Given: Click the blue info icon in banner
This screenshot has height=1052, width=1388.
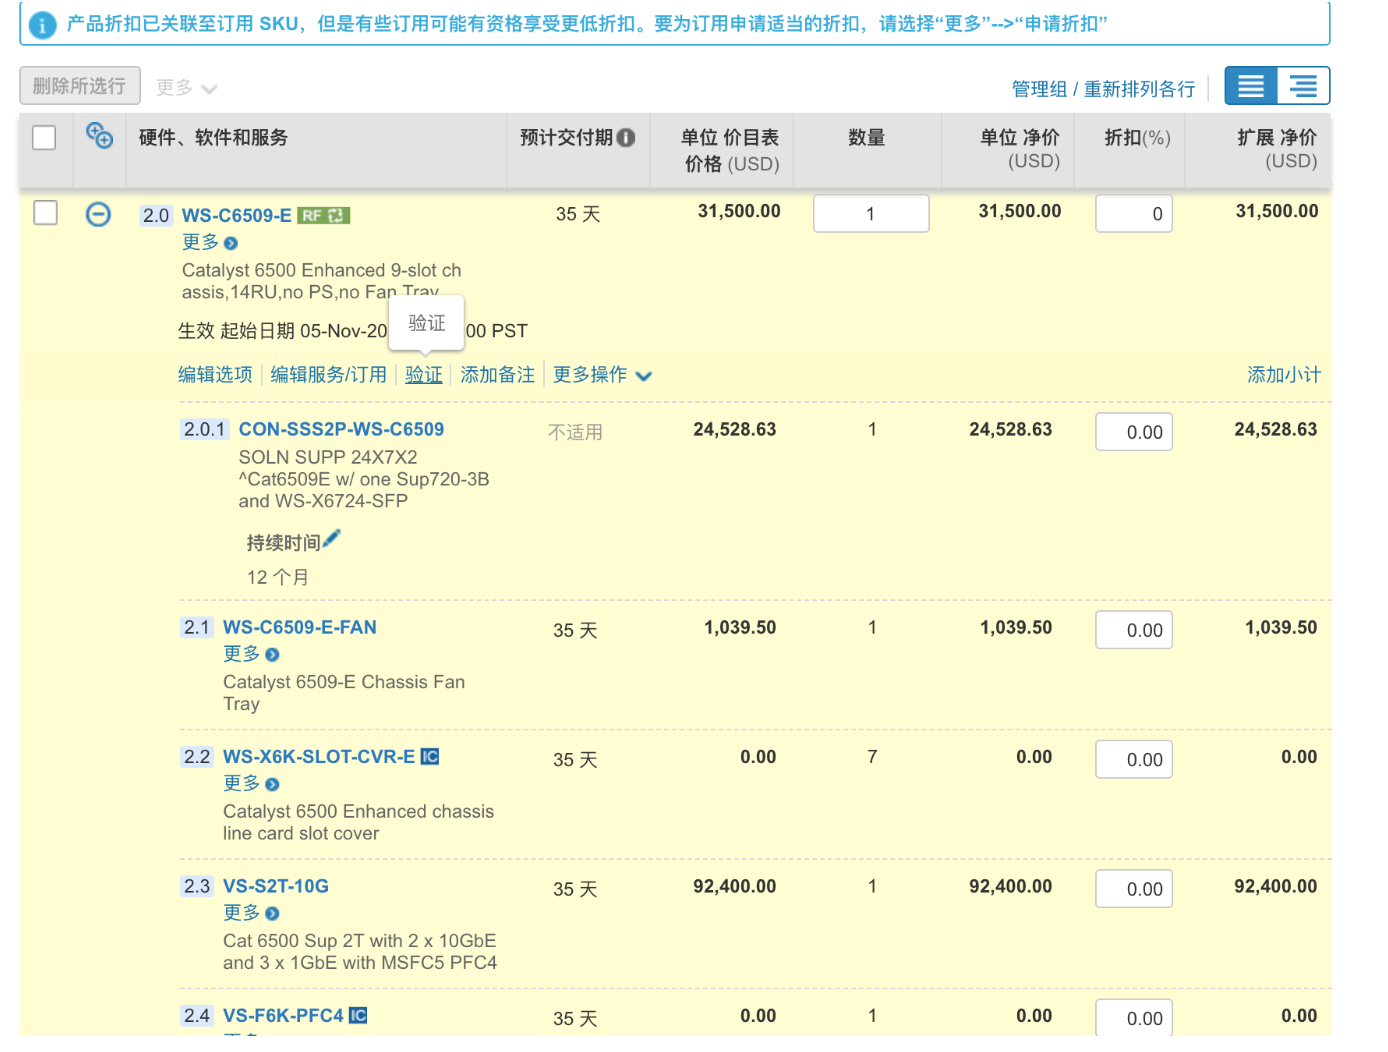Looking at the screenshot, I should [42, 25].
